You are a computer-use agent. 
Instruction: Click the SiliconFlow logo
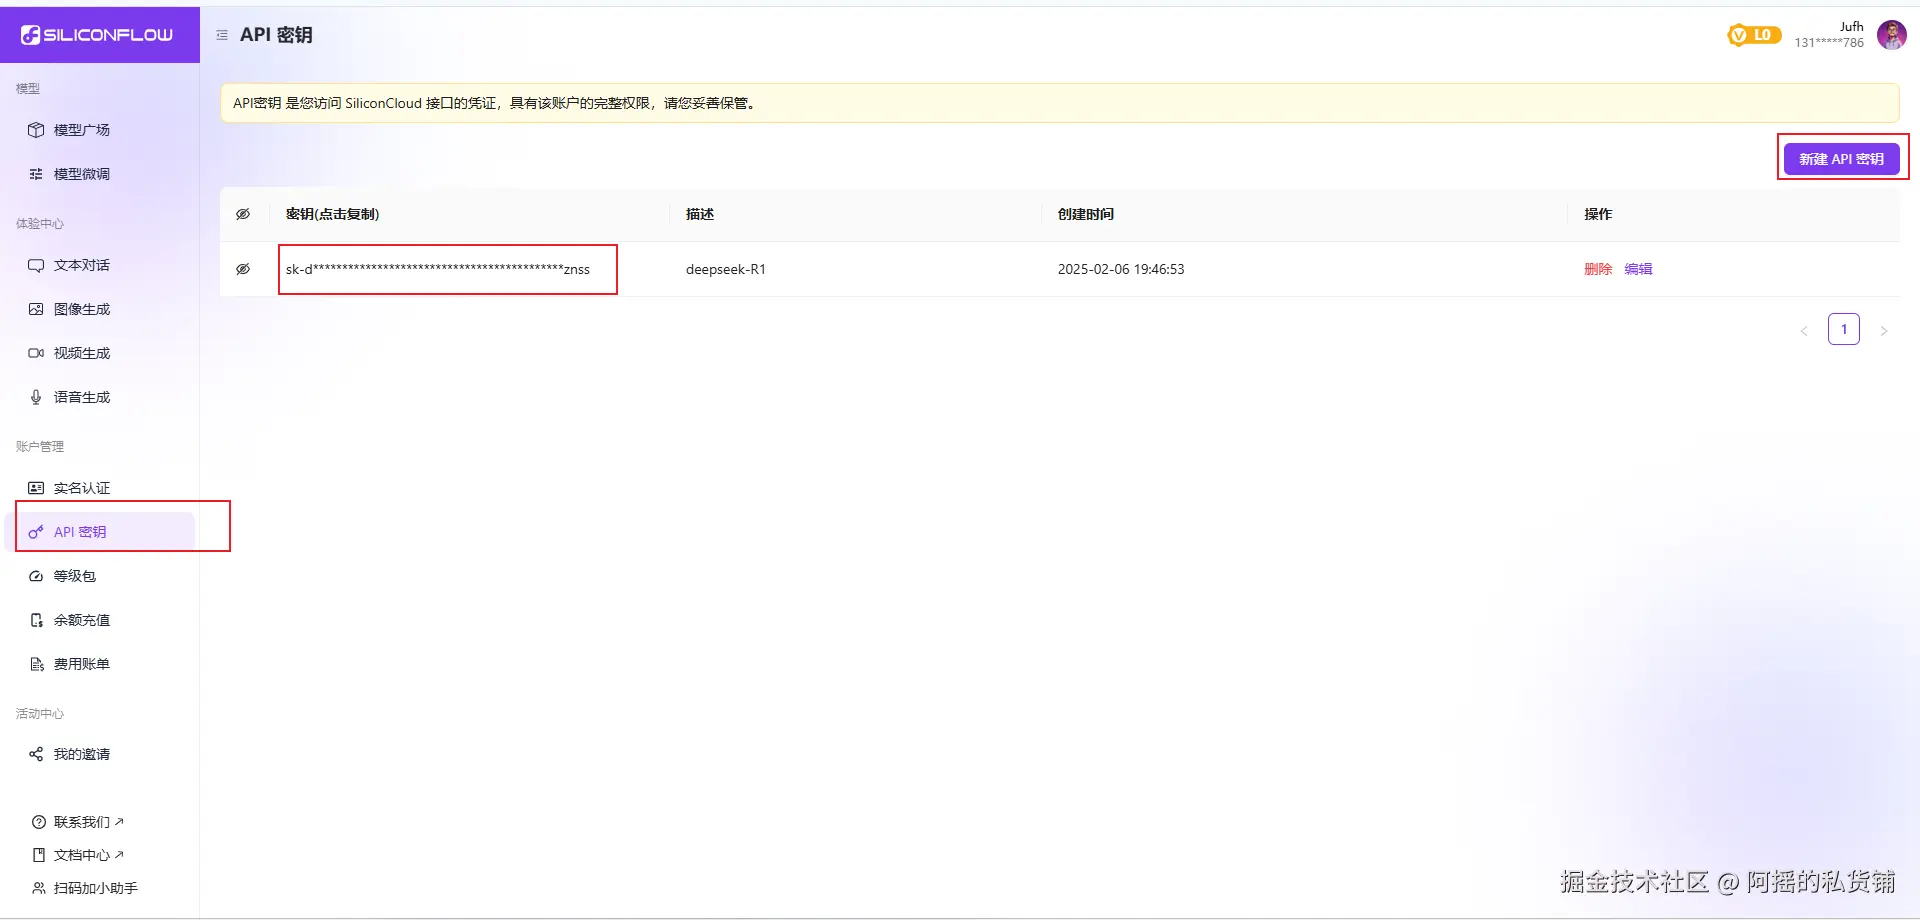point(97,35)
